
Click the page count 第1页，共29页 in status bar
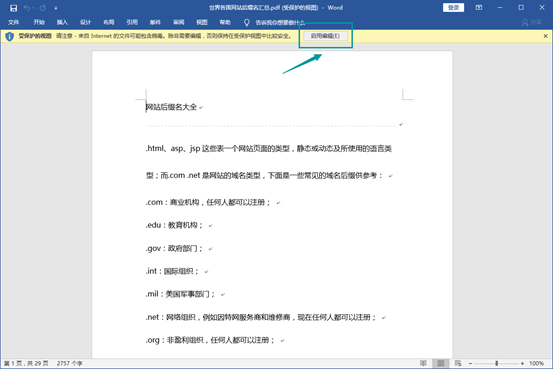click(26, 363)
